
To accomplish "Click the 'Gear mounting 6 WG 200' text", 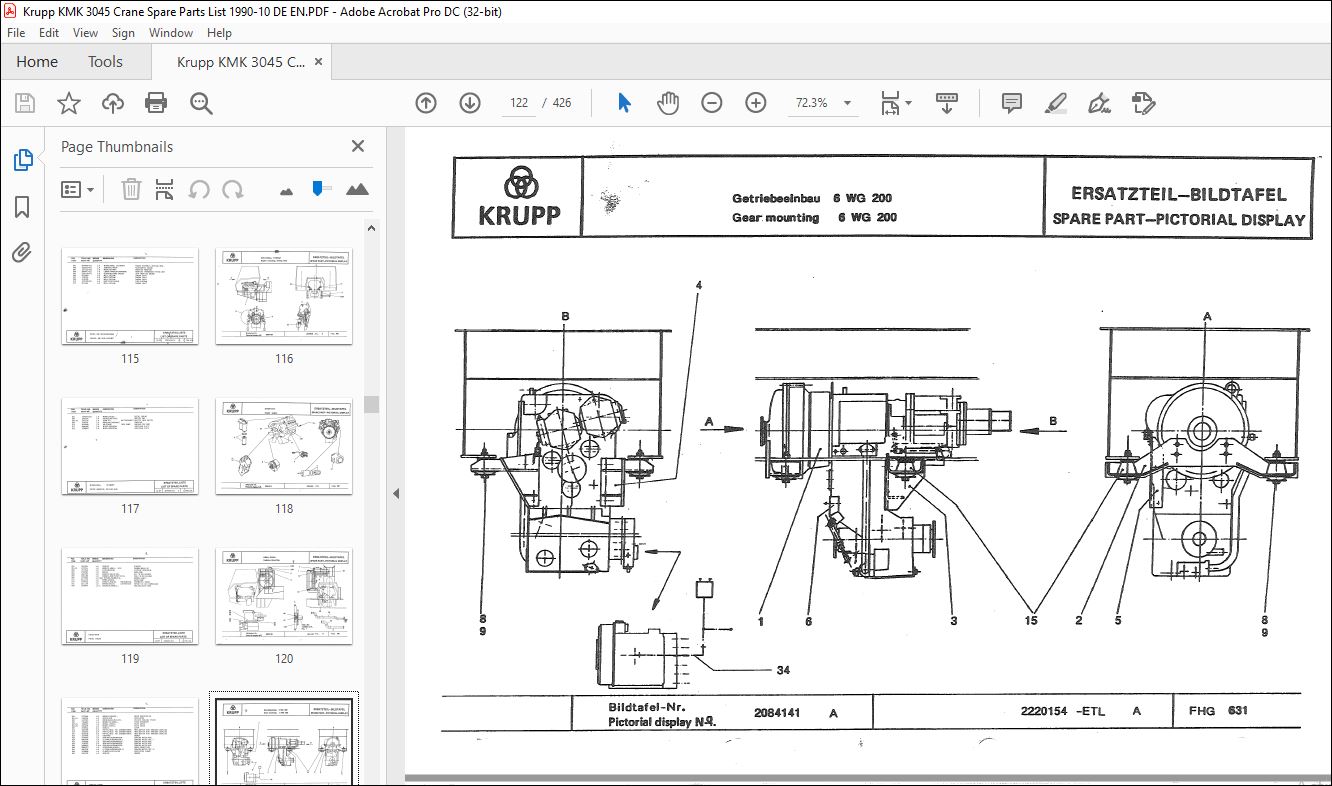I will [x=814, y=217].
